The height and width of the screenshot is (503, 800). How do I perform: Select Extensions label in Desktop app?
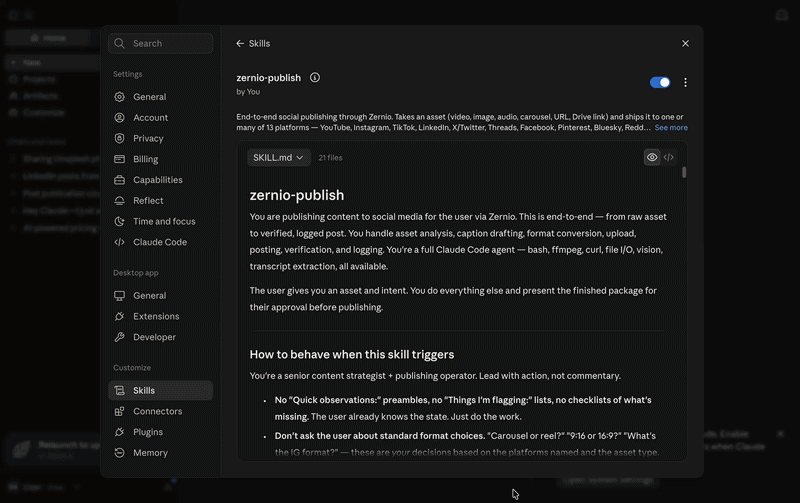[156, 316]
